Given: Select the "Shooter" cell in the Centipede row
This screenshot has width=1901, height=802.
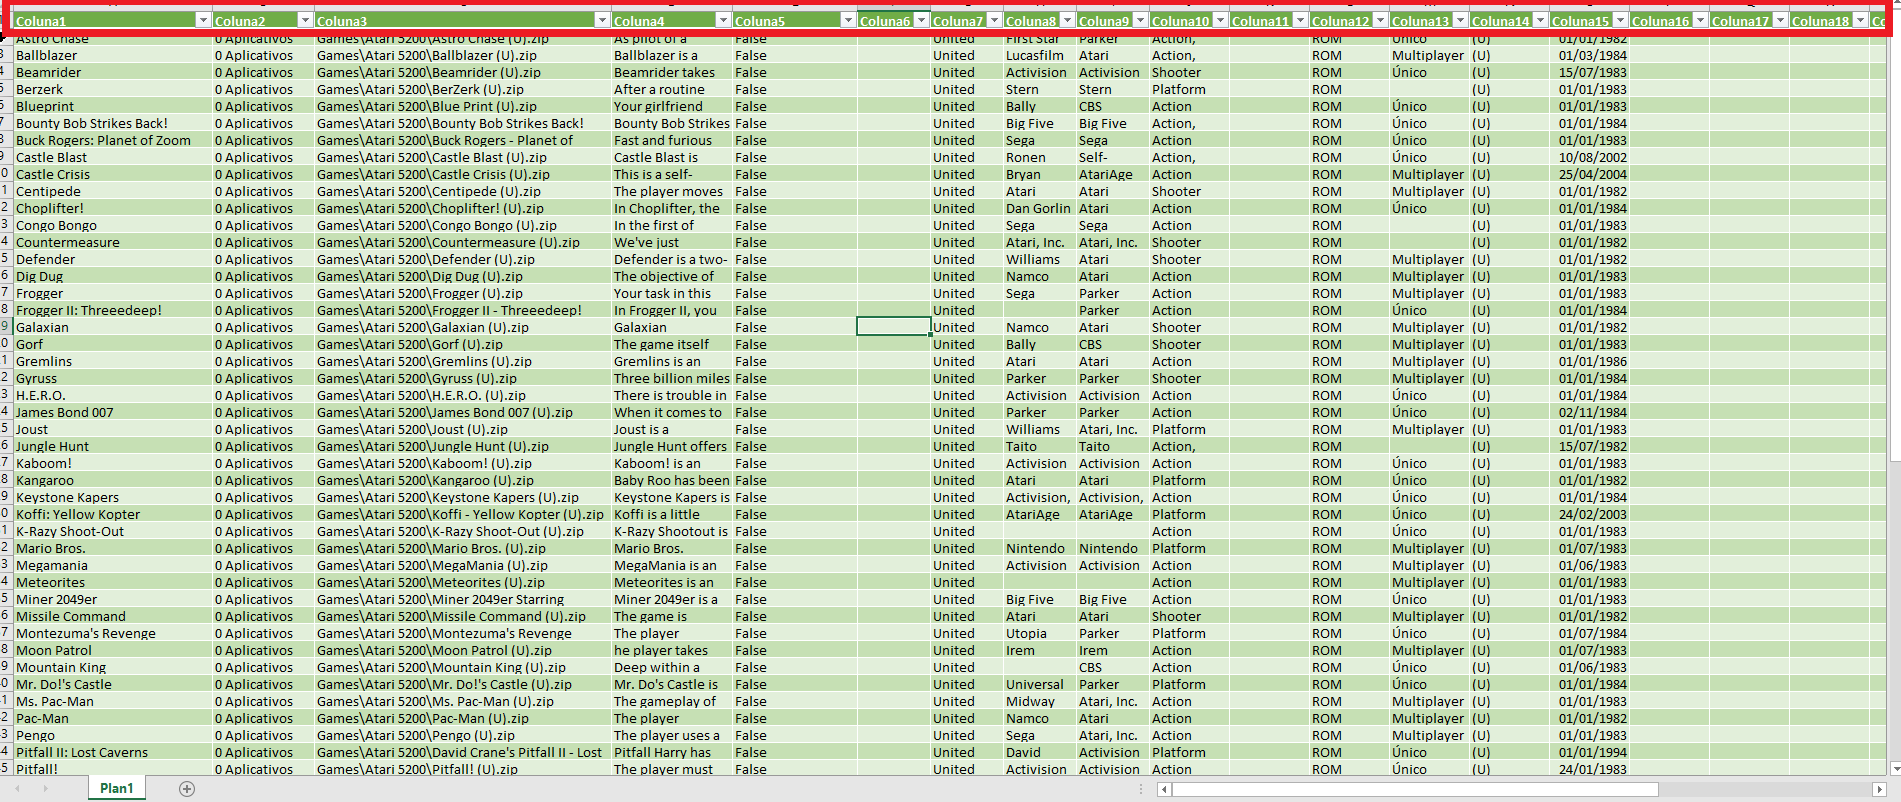Looking at the screenshot, I should coord(1189,191).
